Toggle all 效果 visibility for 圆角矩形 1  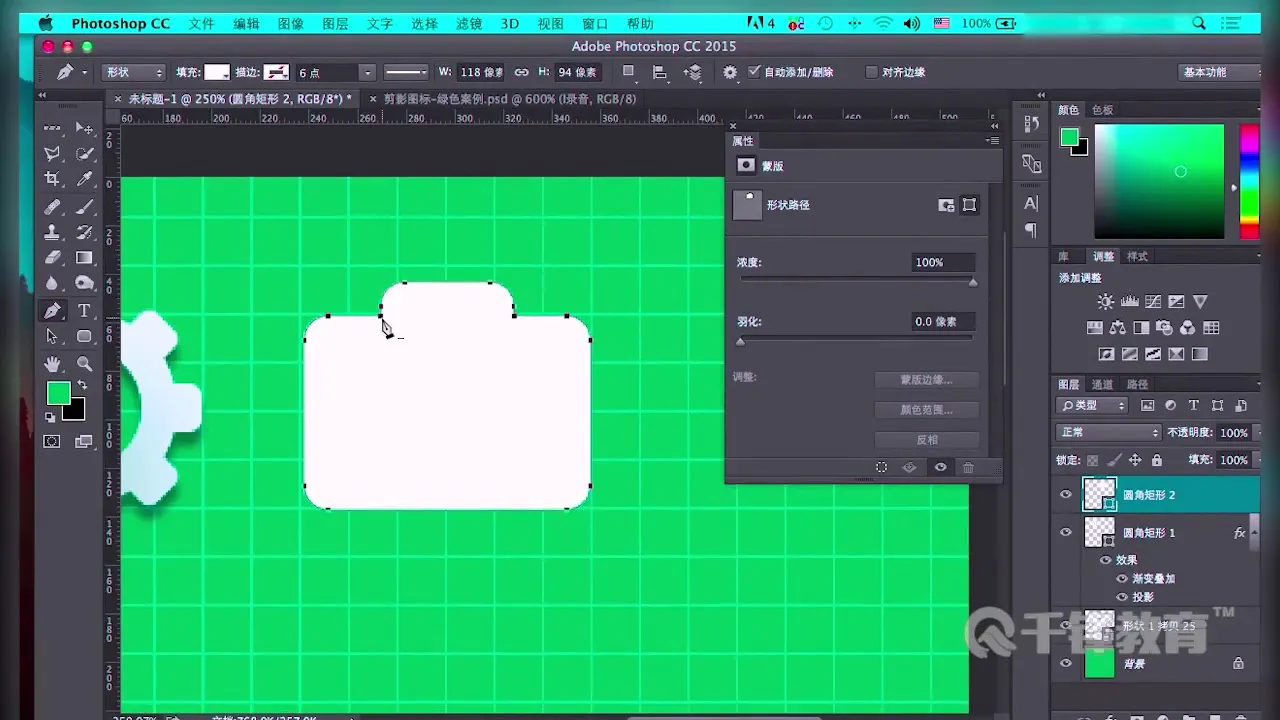[1106, 560]
